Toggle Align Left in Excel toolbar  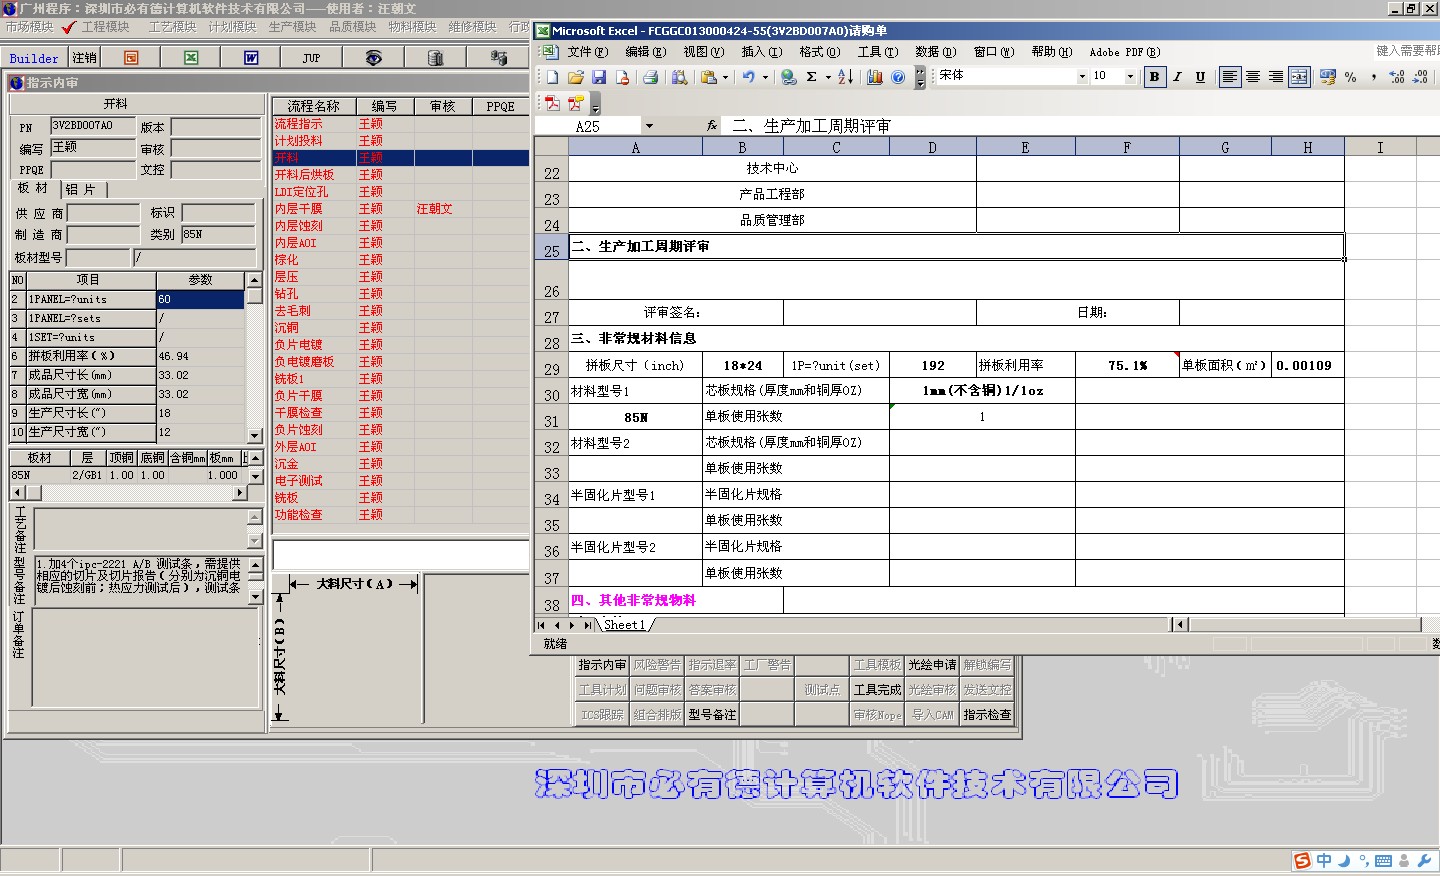point(1230,76)
